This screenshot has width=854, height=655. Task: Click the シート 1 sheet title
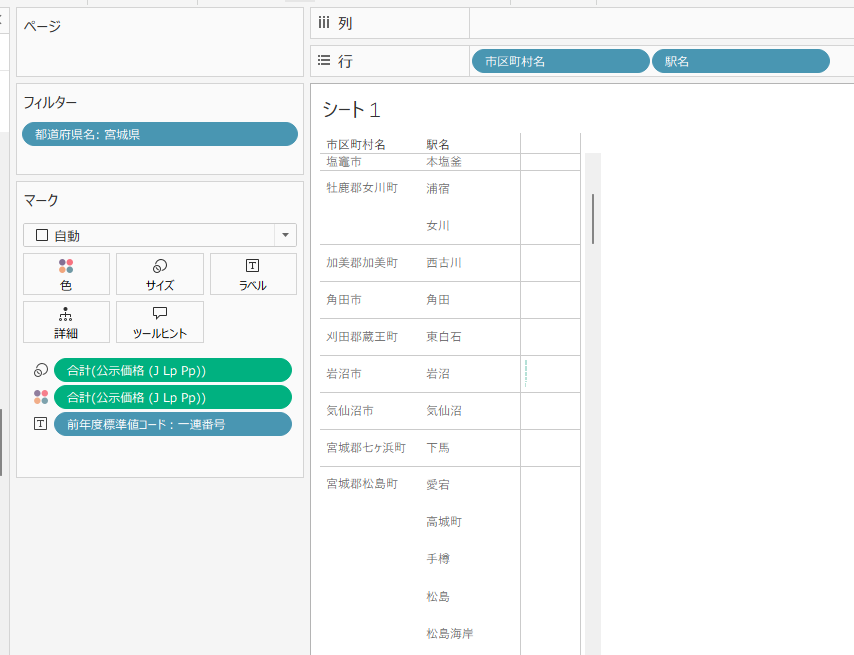pyautogui.click(x=351, y=110)
